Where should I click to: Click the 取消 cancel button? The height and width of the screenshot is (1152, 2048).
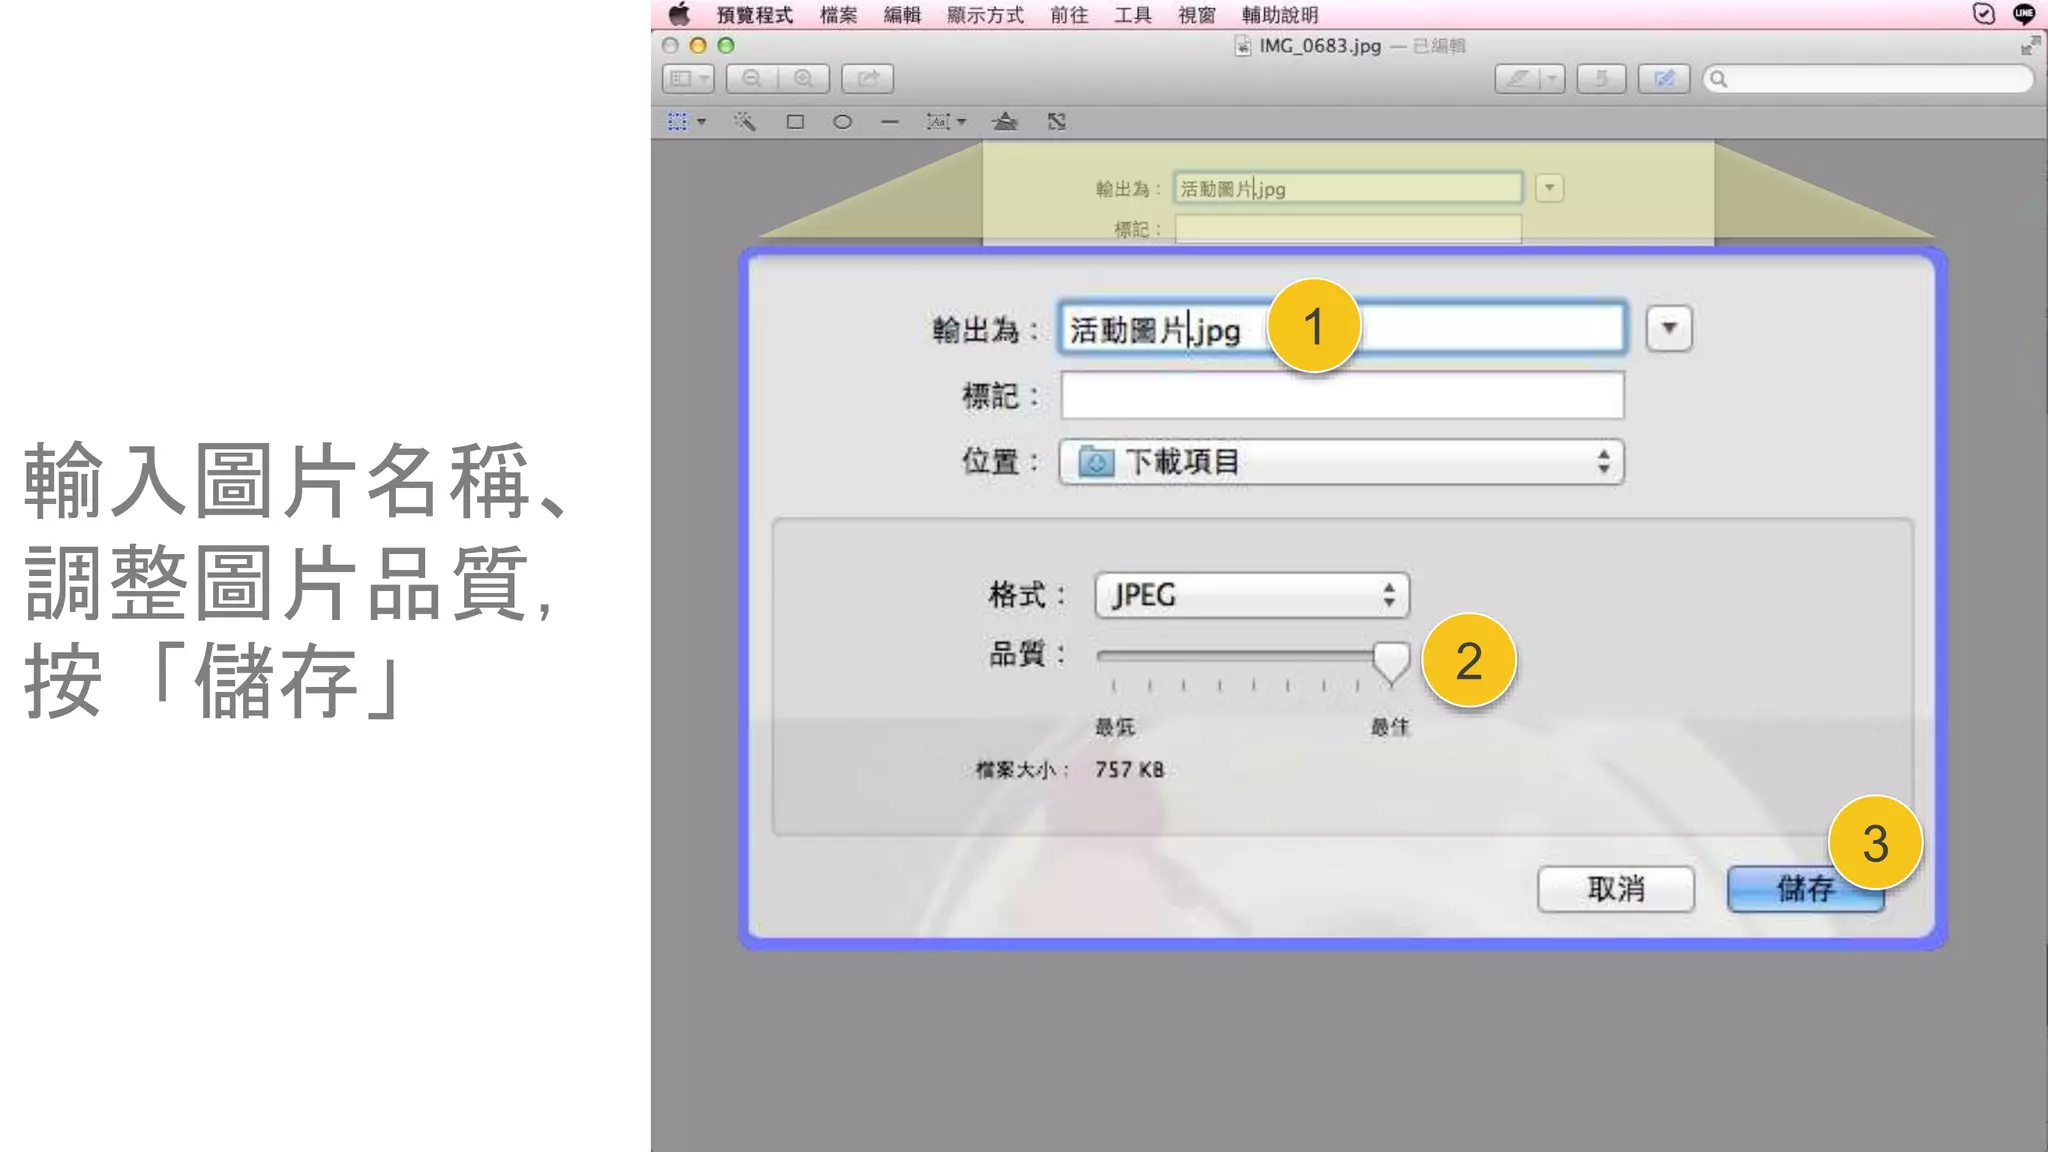1615,889
